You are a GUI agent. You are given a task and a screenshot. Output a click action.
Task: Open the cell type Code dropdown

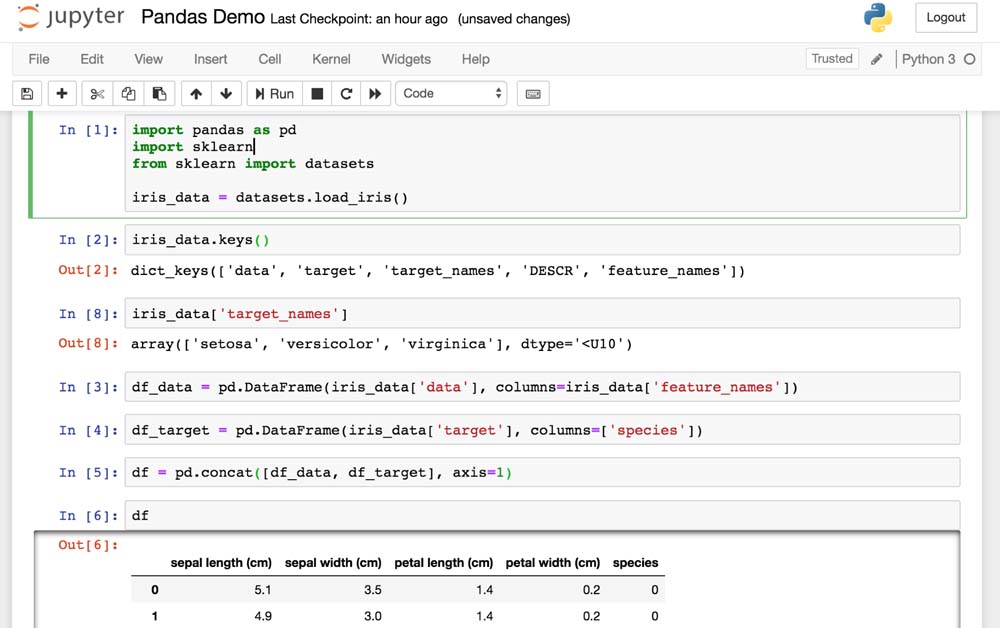pyautogui.click(x=452, y=94)
